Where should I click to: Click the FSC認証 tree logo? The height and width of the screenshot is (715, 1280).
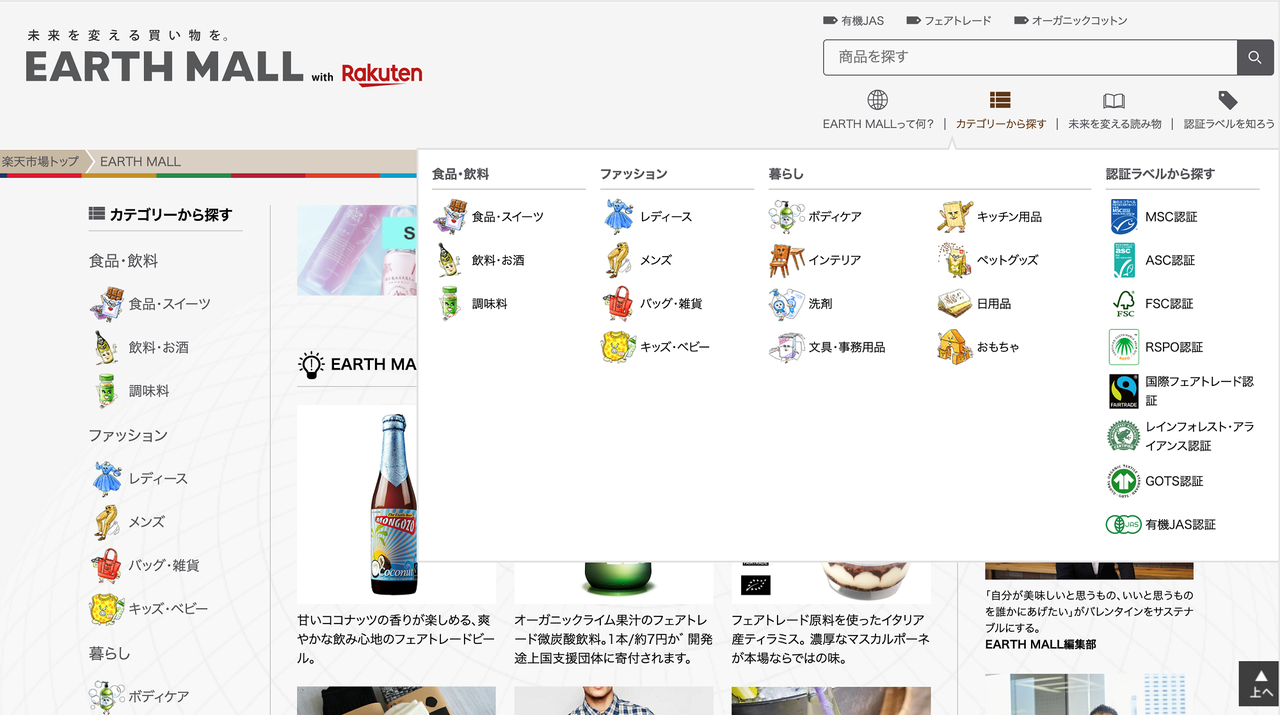click(1124, 303)
